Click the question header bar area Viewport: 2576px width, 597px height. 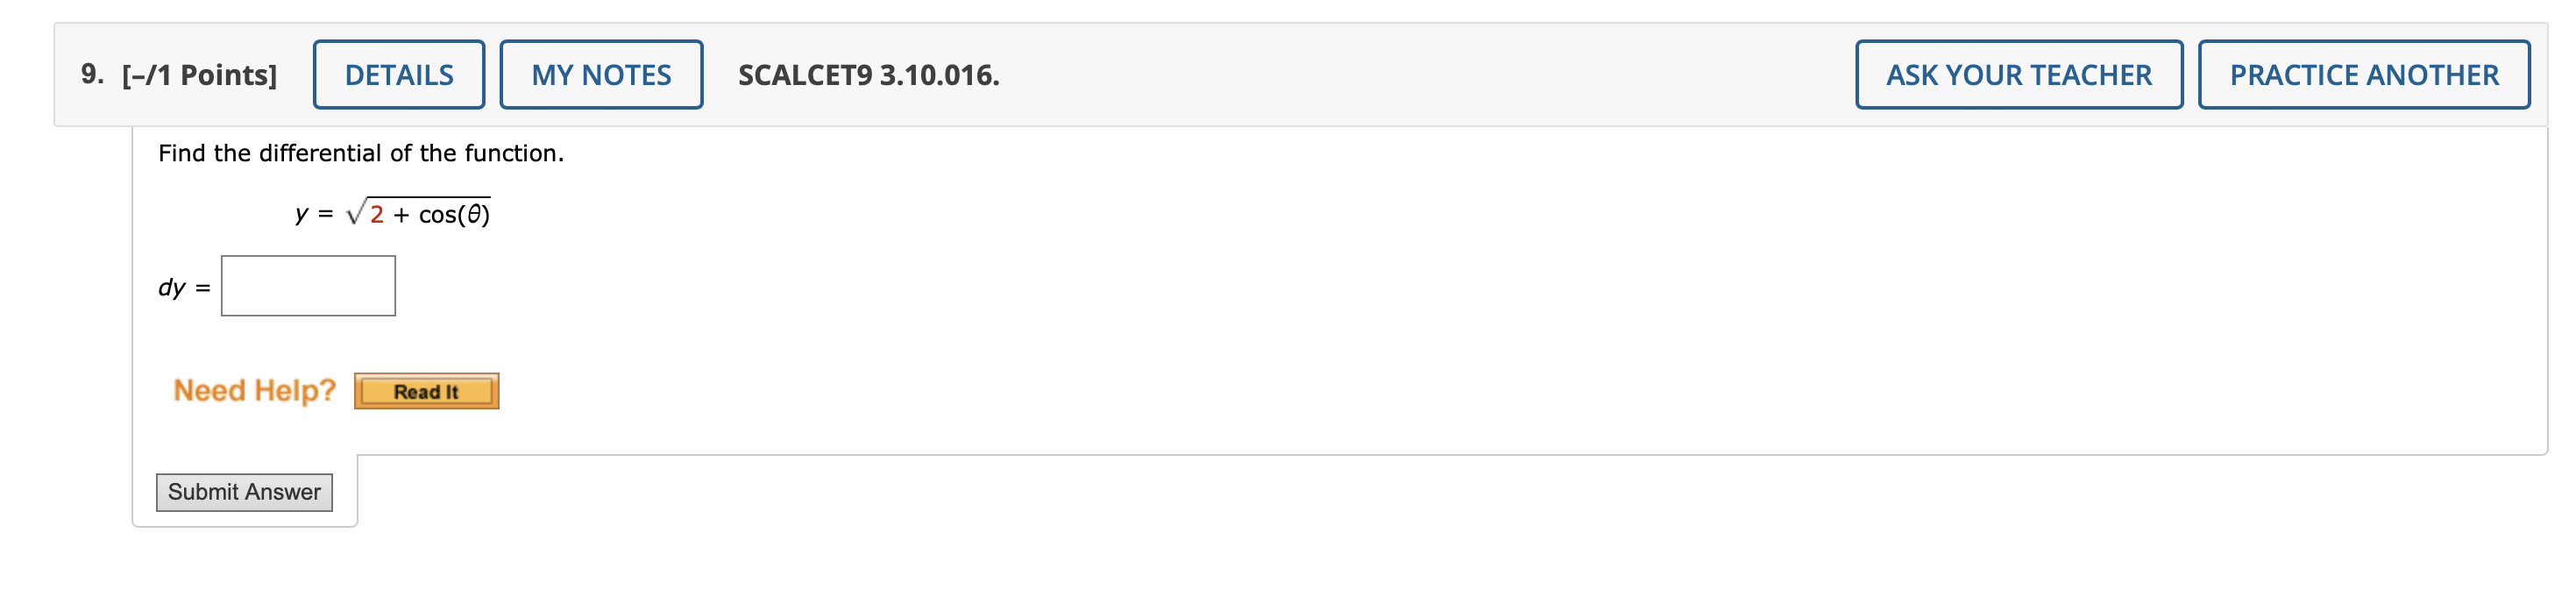[1300, 73]
